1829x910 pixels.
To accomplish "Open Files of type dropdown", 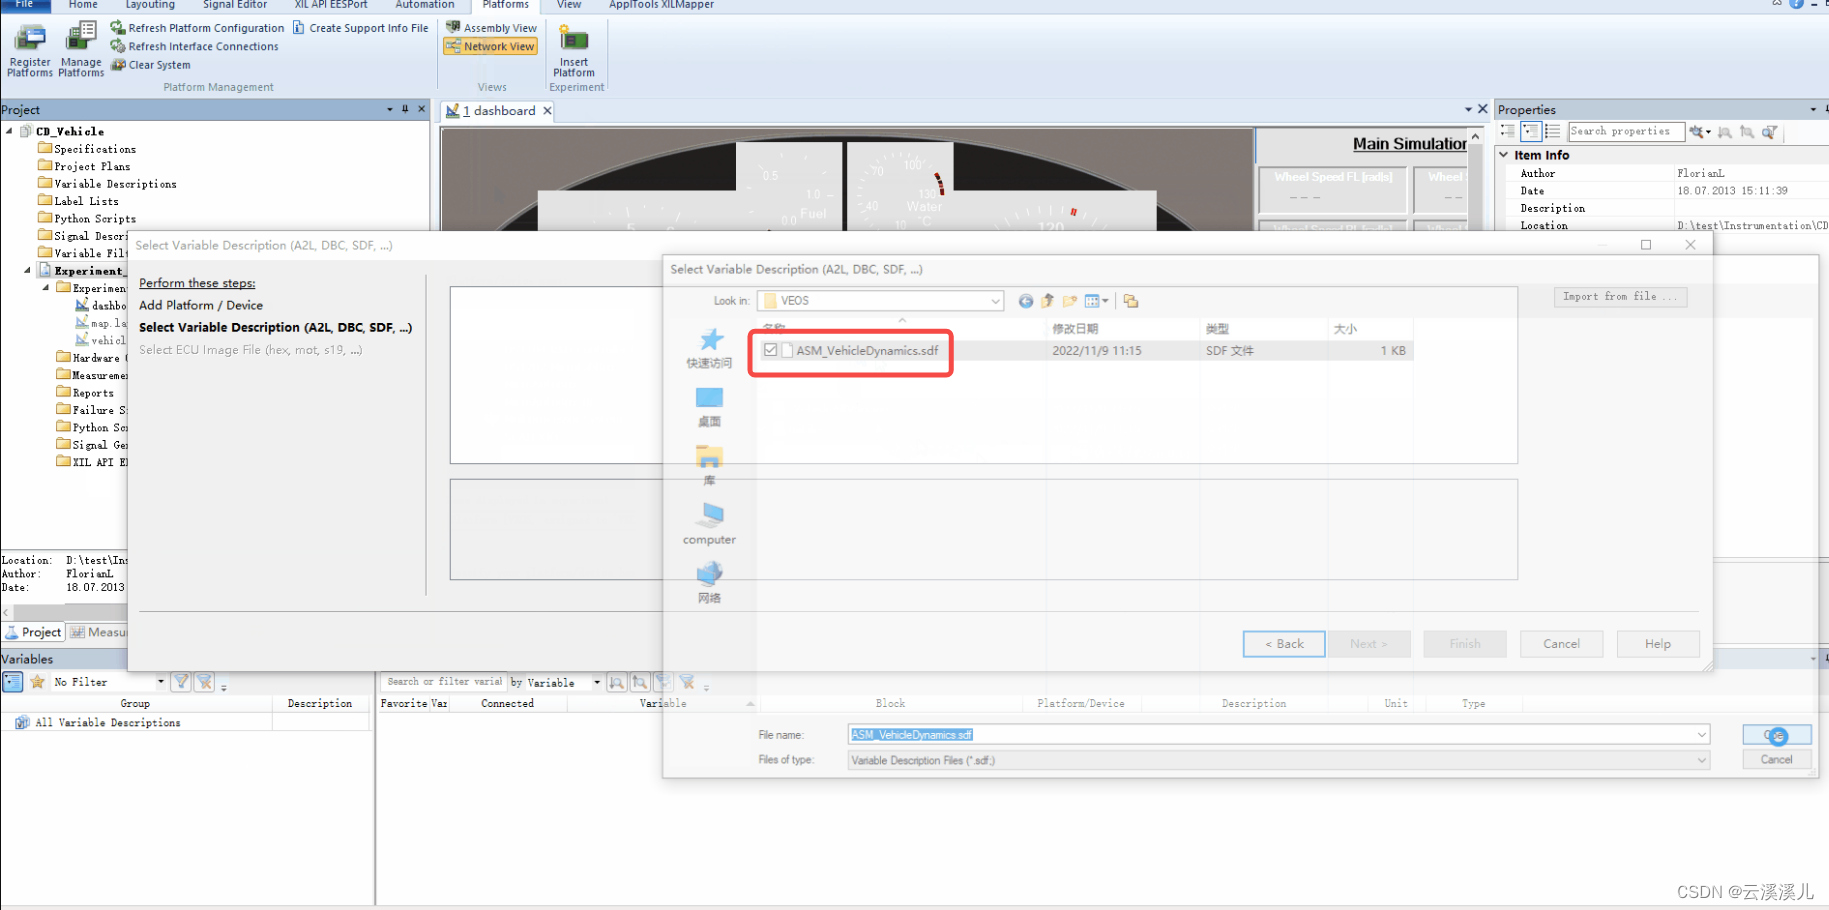I will pyautogui.click(x=1701, y=760).
